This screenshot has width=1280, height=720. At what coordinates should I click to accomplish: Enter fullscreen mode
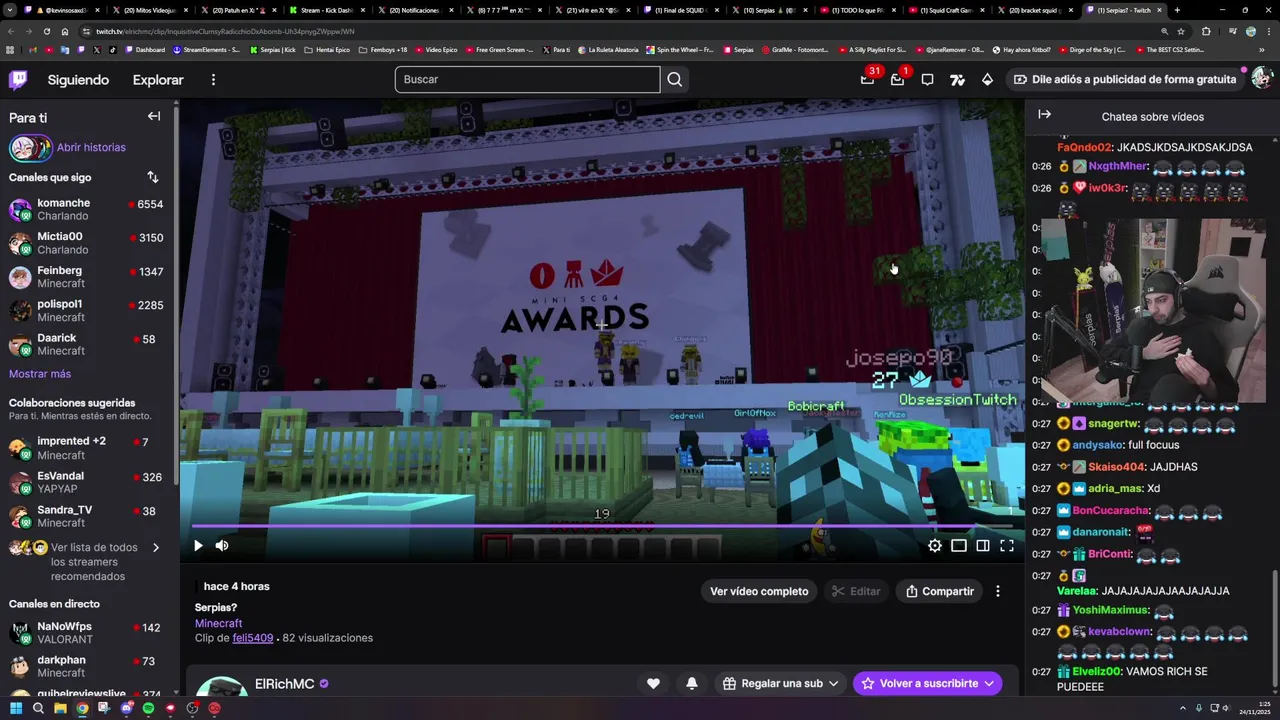tap(1006, 545)
